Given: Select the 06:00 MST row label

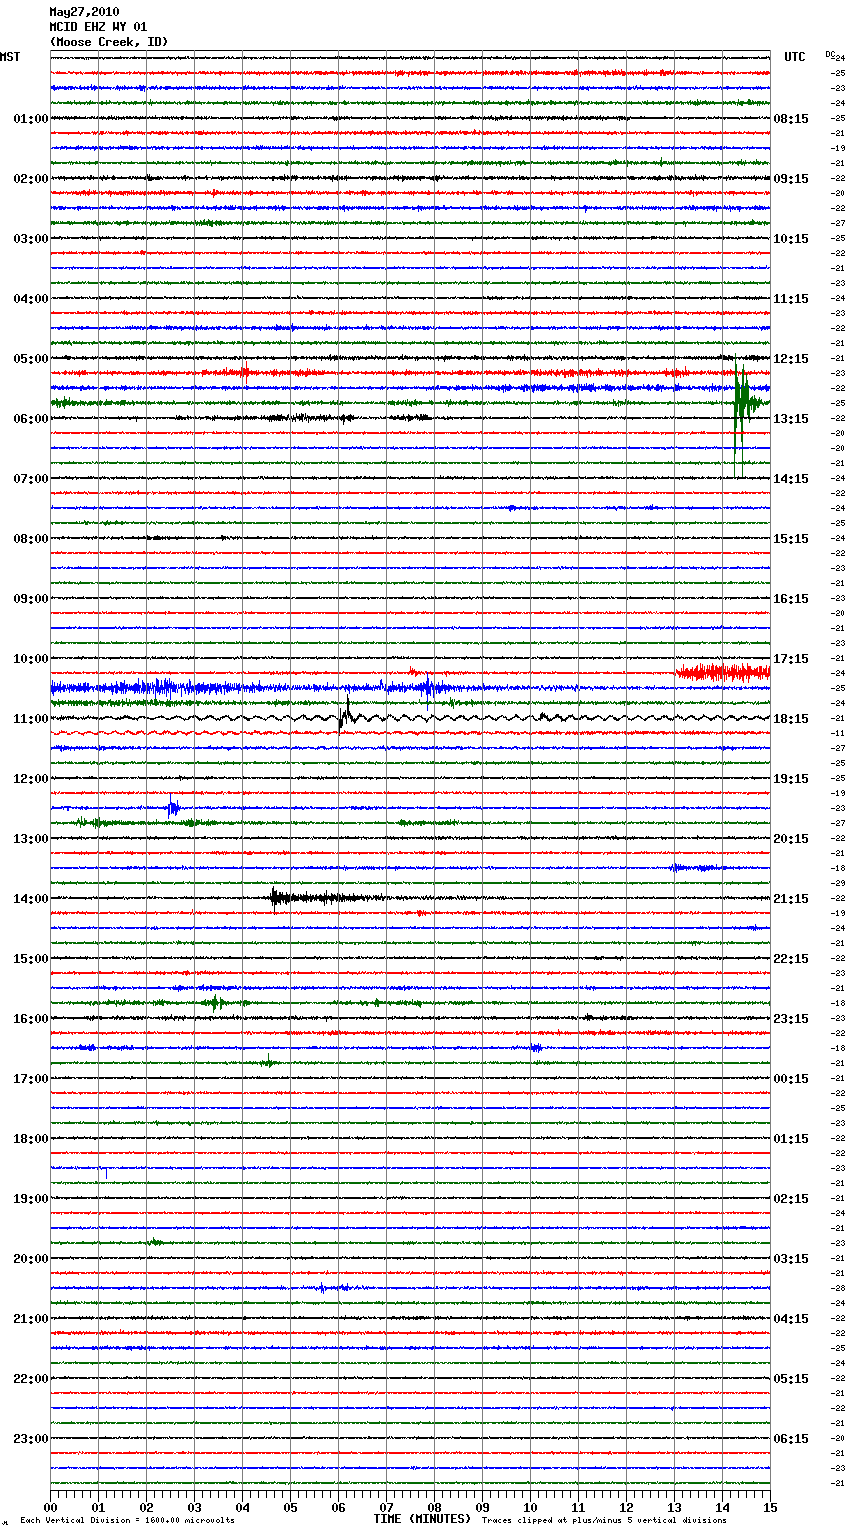Looking at the screenshot, I should pos(30,419).
